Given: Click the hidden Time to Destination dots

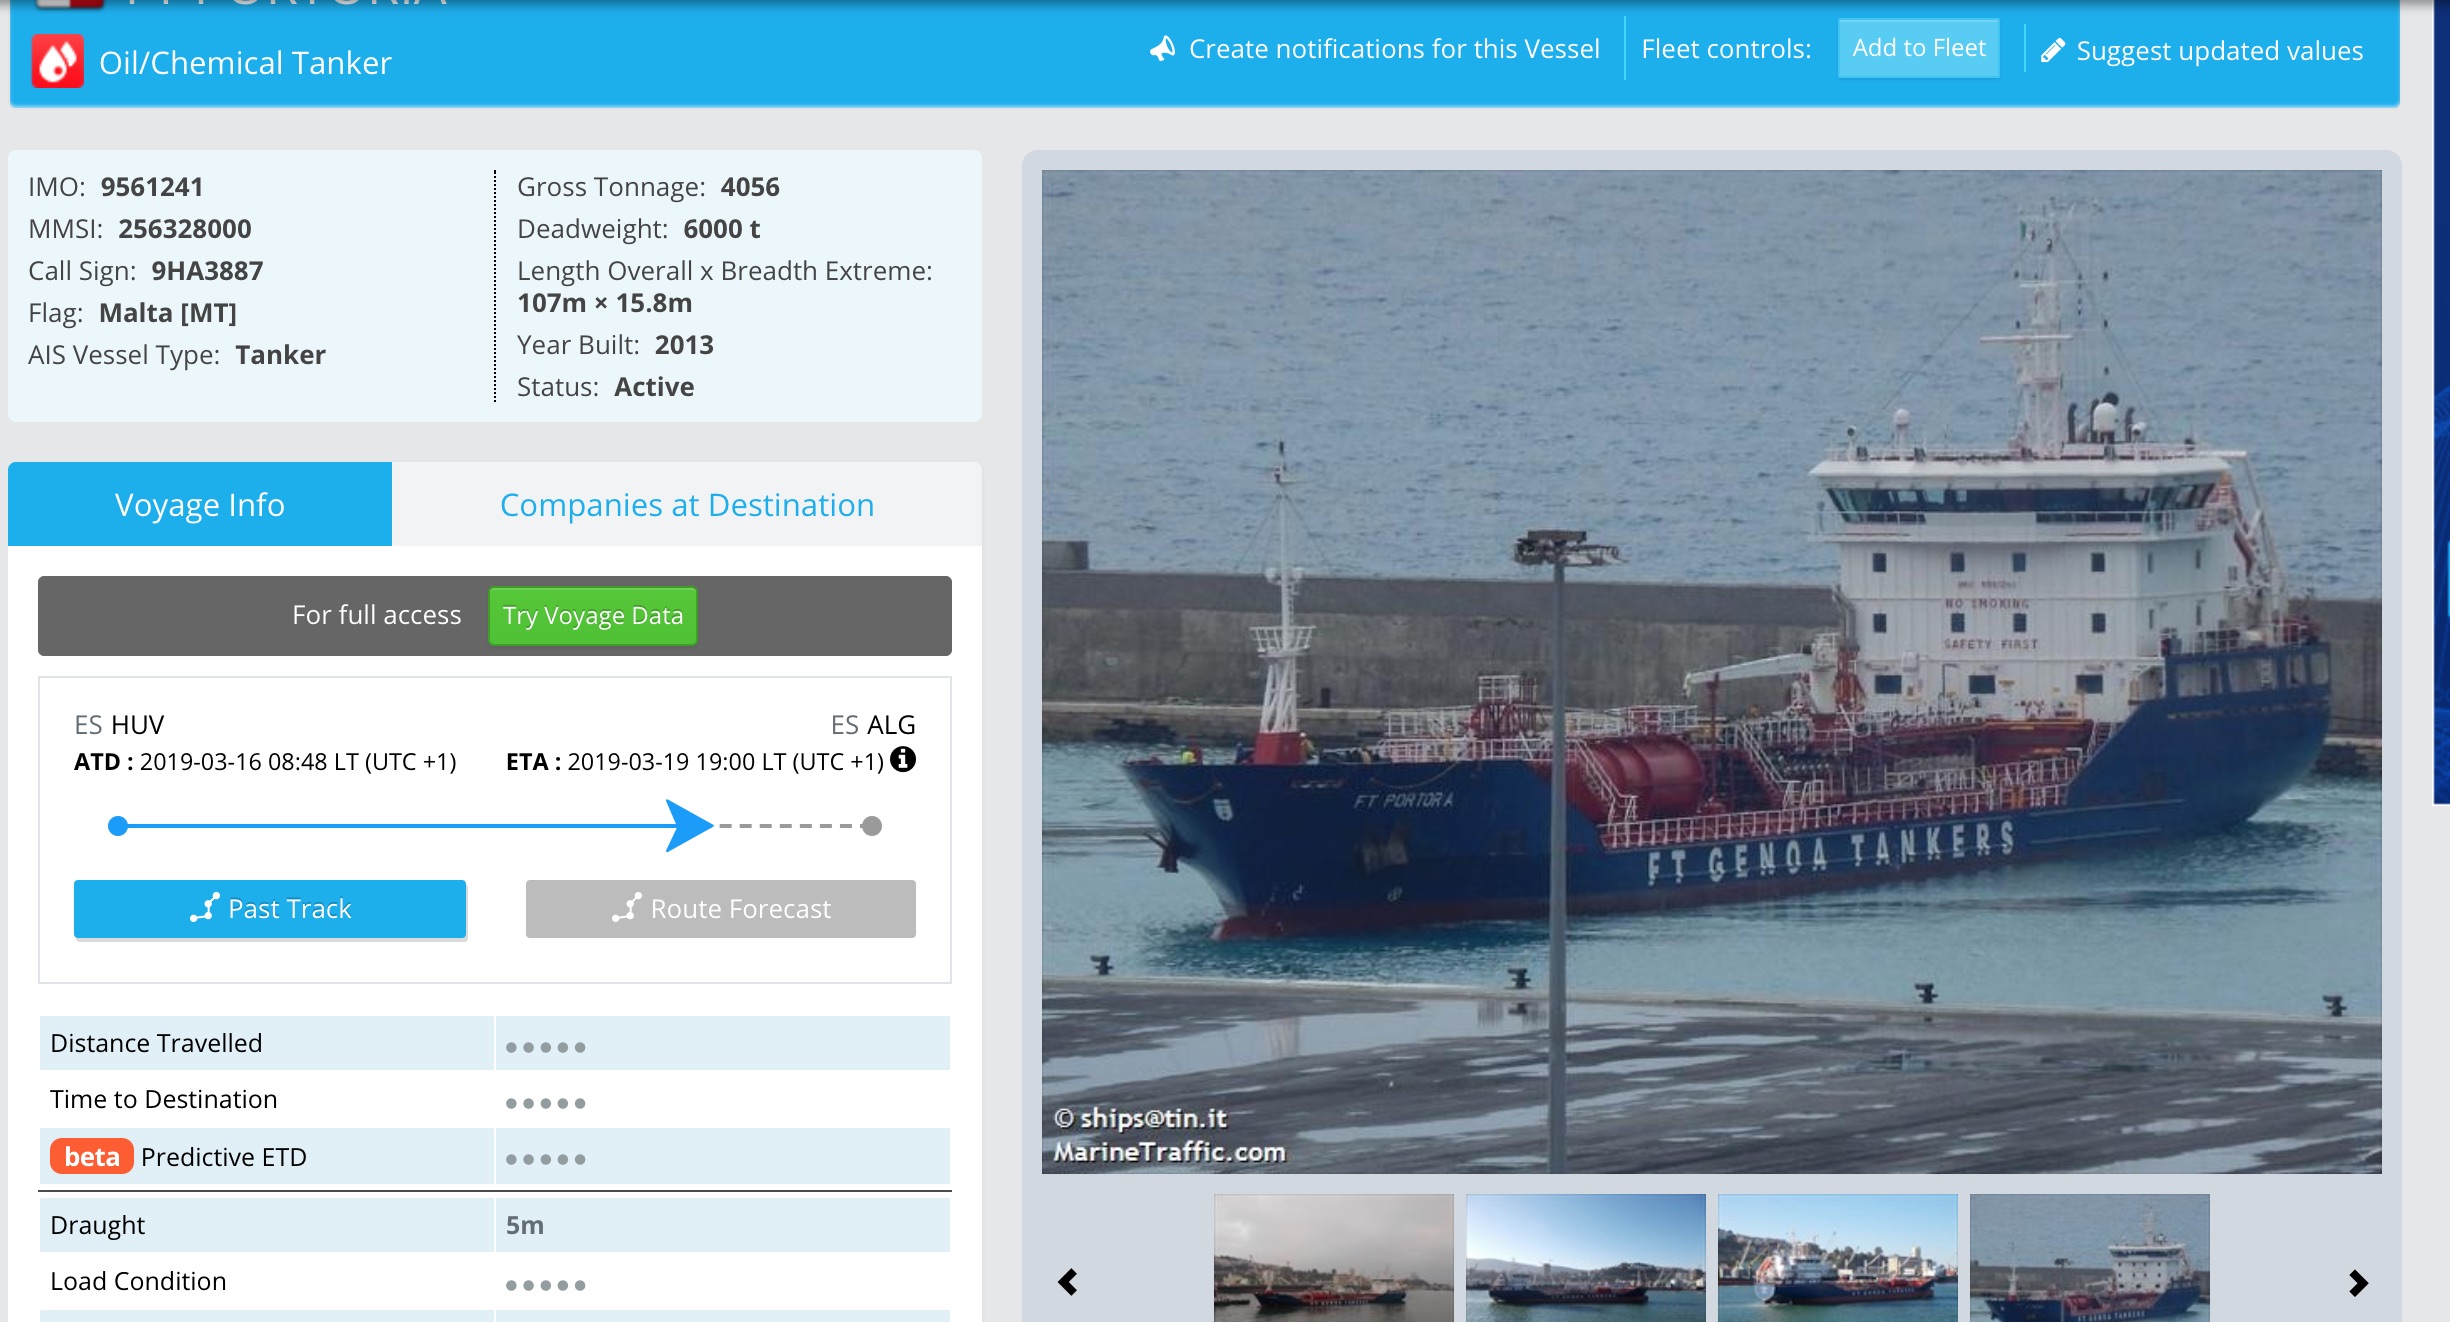Looking at the screenshot, I should point(546,1103).
